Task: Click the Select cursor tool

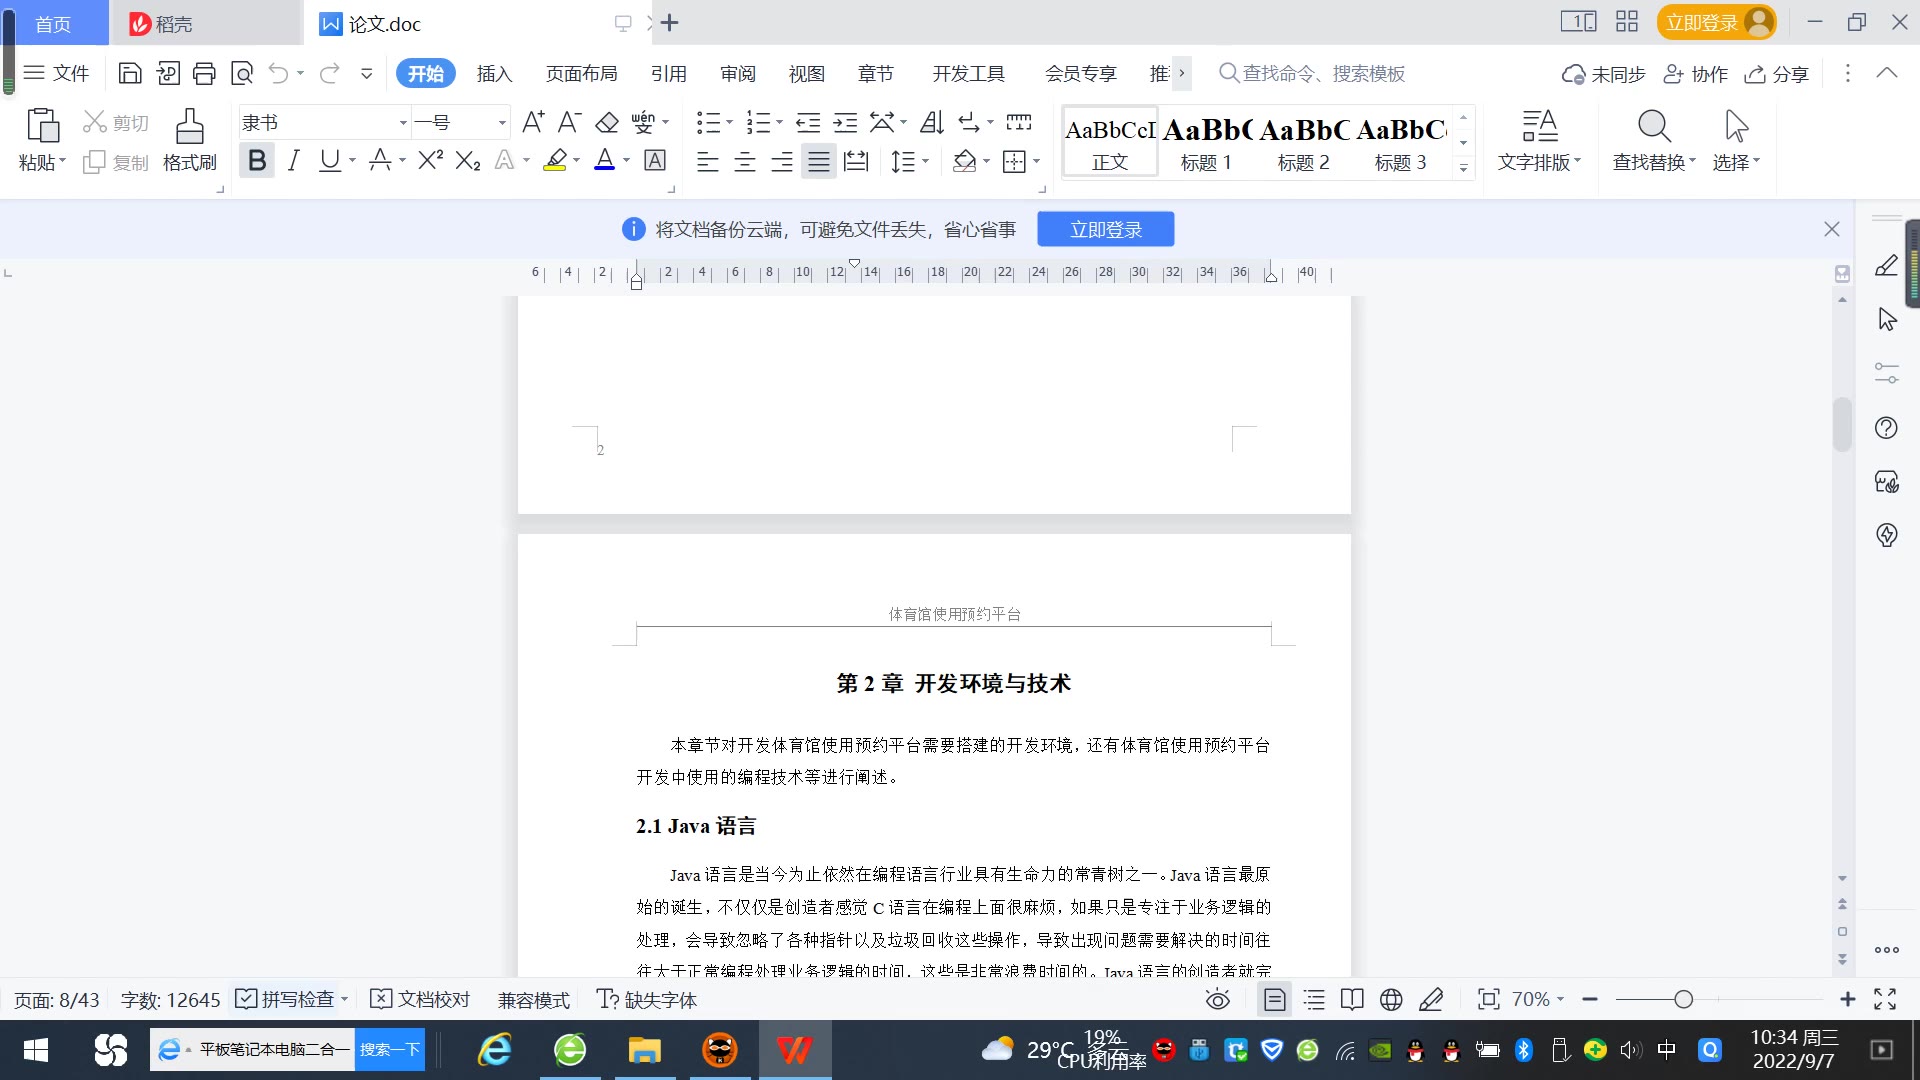Action: (x=1736, y=140)
